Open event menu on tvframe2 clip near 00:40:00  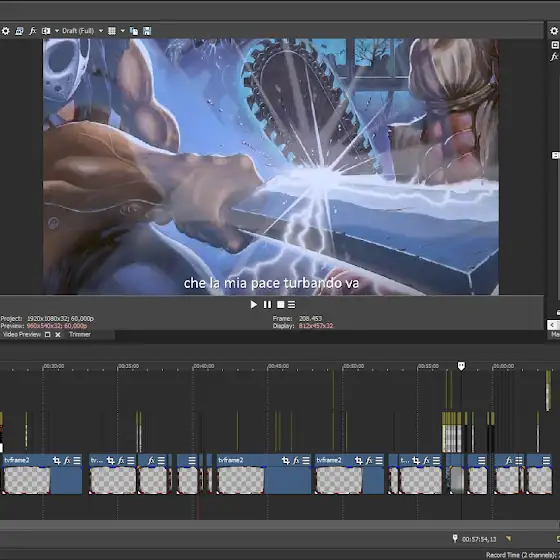point(306,461)
